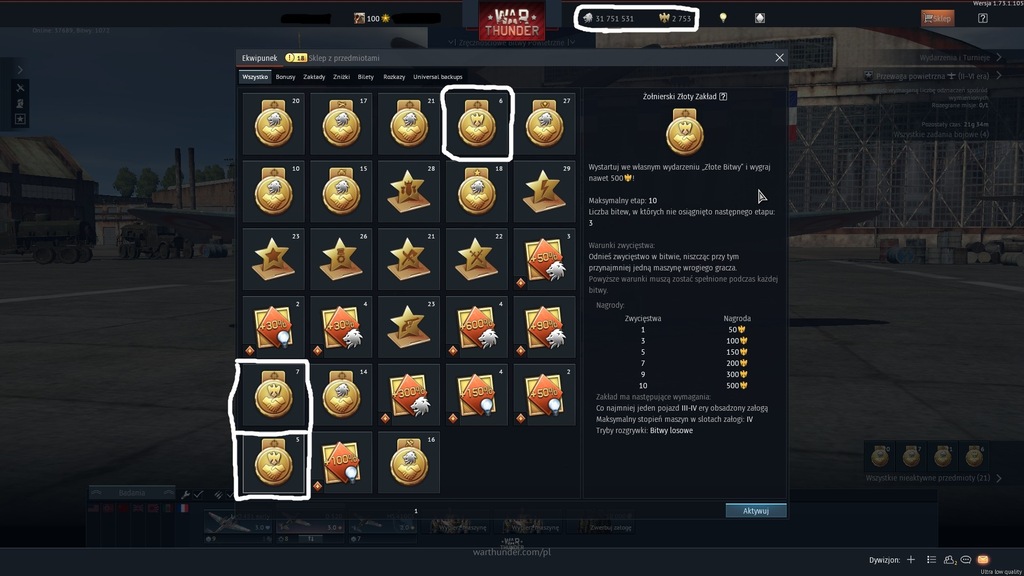The width and height of the screenshot is (1024, 576).
Task: Expand Wydarzenia i Turnieje panel arrow
Action: pos(999,57)
